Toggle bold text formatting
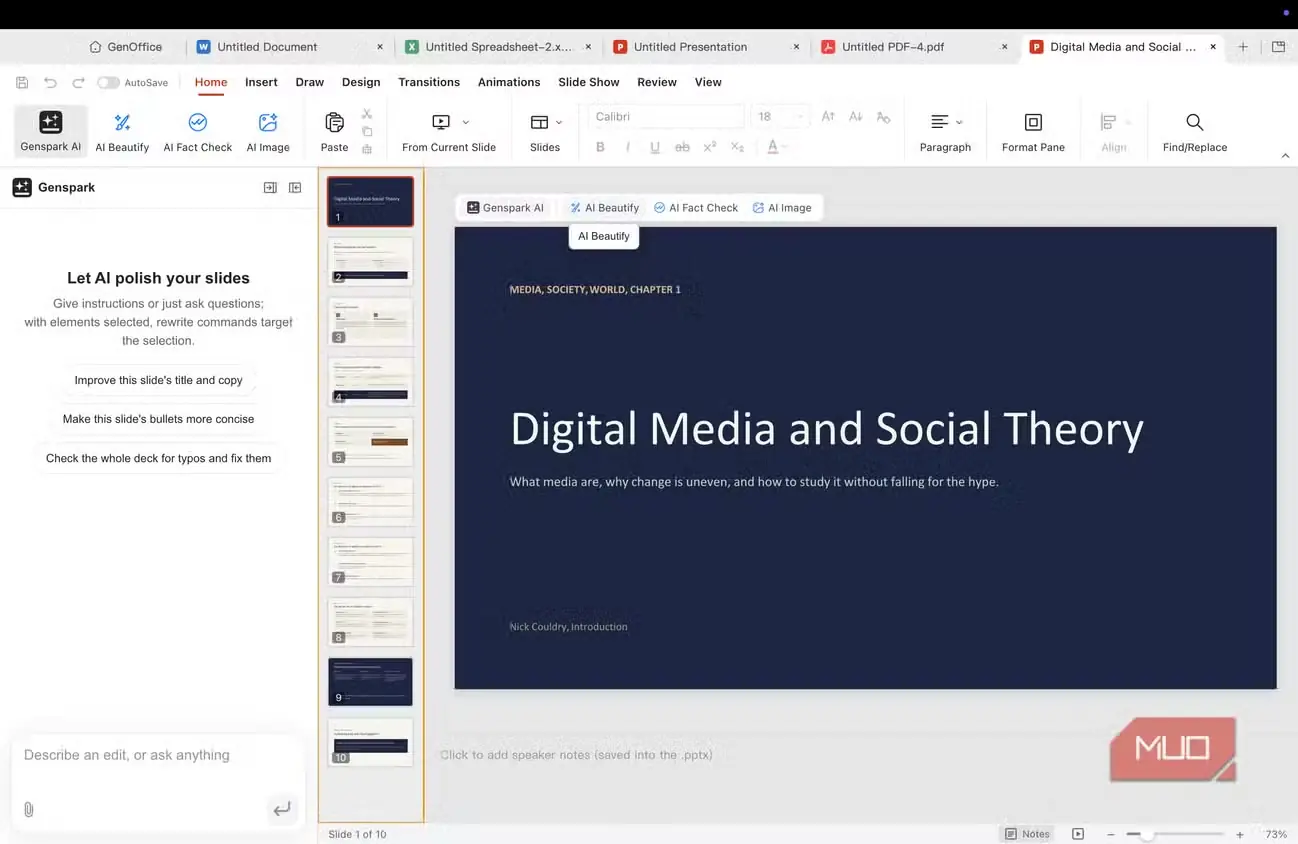Image resolution: width=1298 pixels, height=844 pixels. pyautogui.click(x=600, y=147)
